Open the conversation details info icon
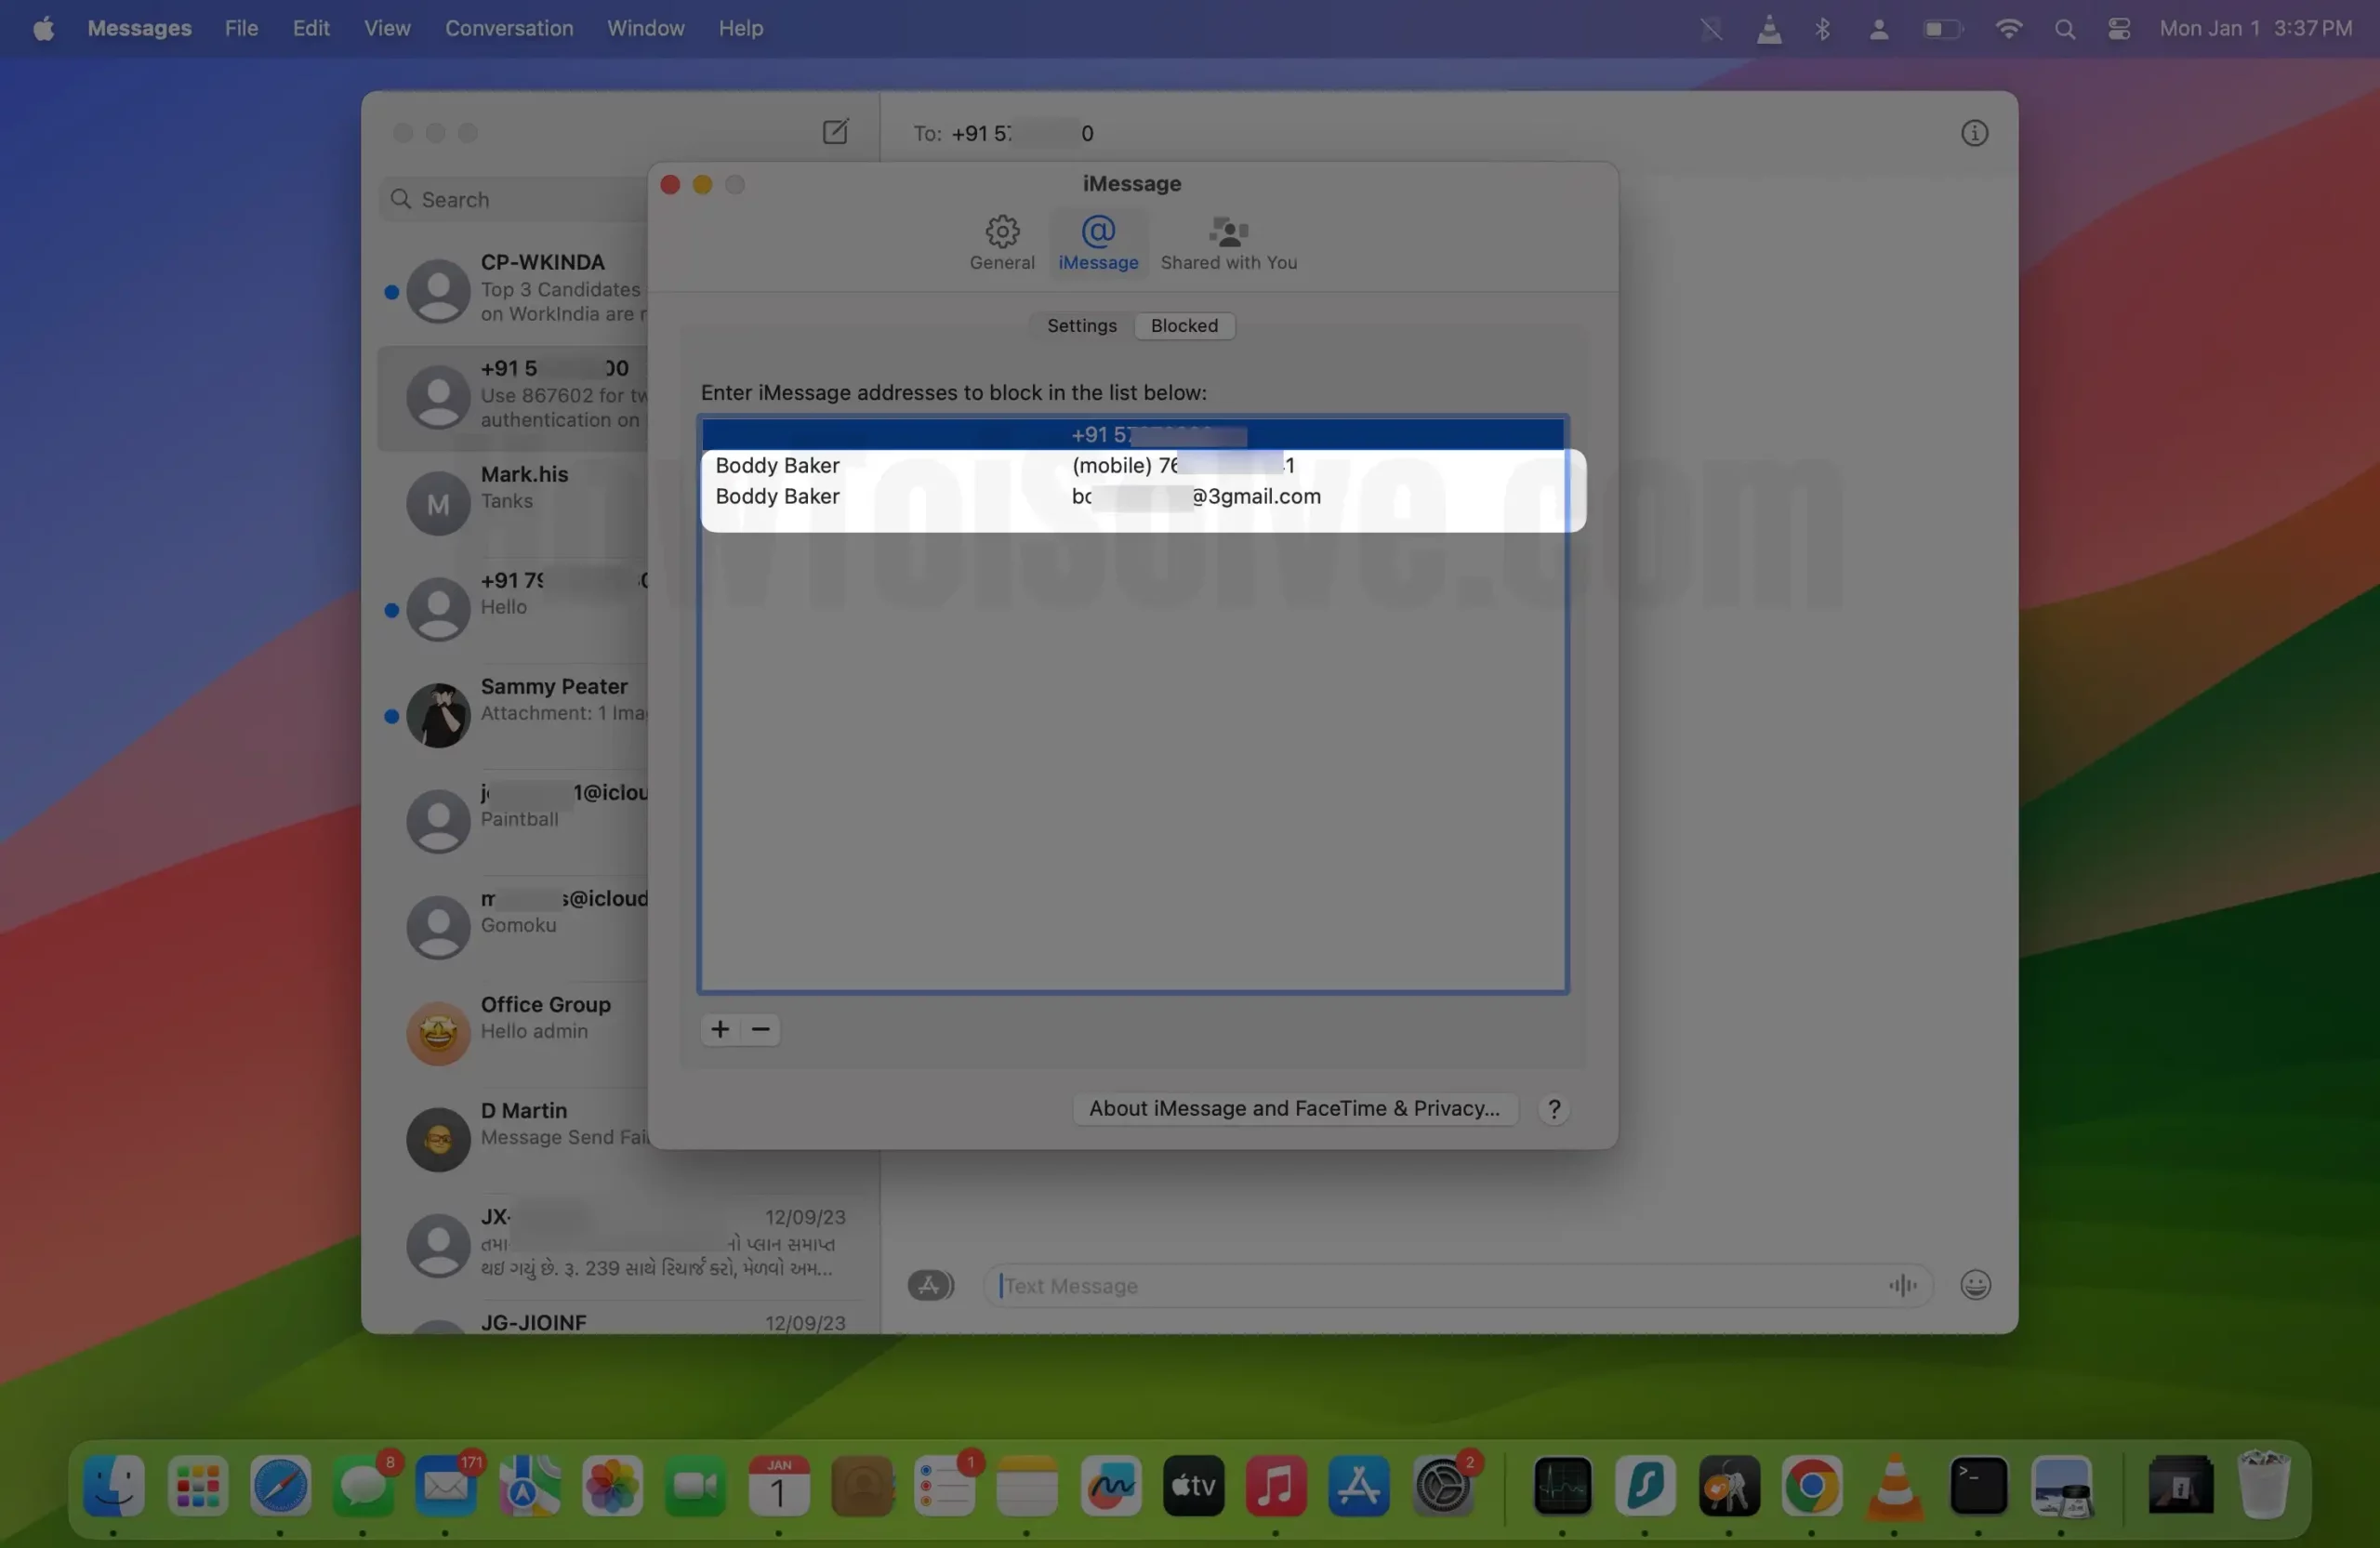 click(1973, 133)
